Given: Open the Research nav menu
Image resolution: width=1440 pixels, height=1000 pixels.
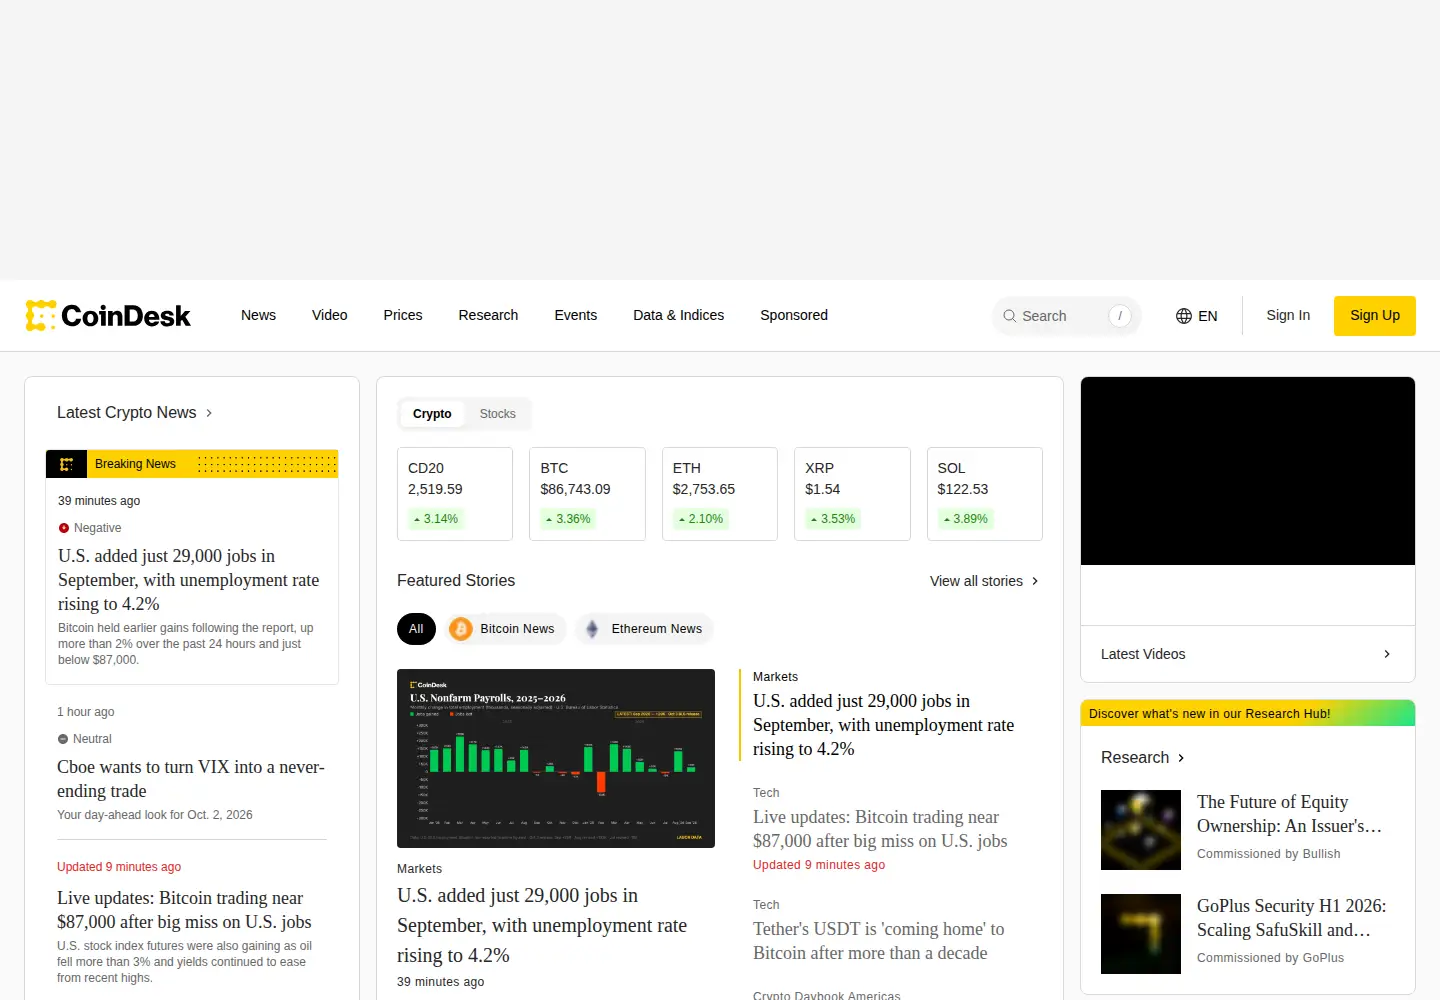Looking at the screenshot, I should click(x=488, y=315).
